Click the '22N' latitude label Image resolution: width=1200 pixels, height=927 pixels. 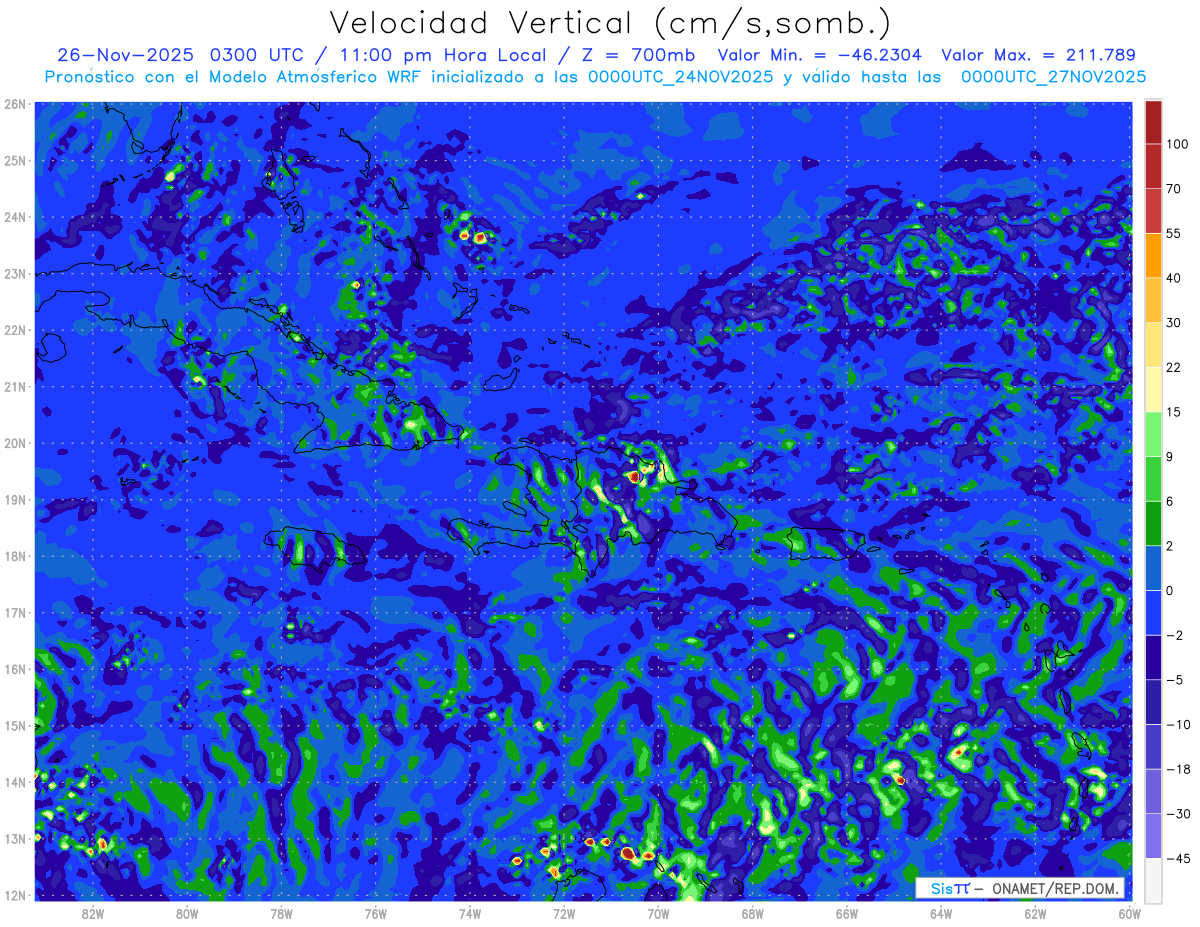click(15, 330)
